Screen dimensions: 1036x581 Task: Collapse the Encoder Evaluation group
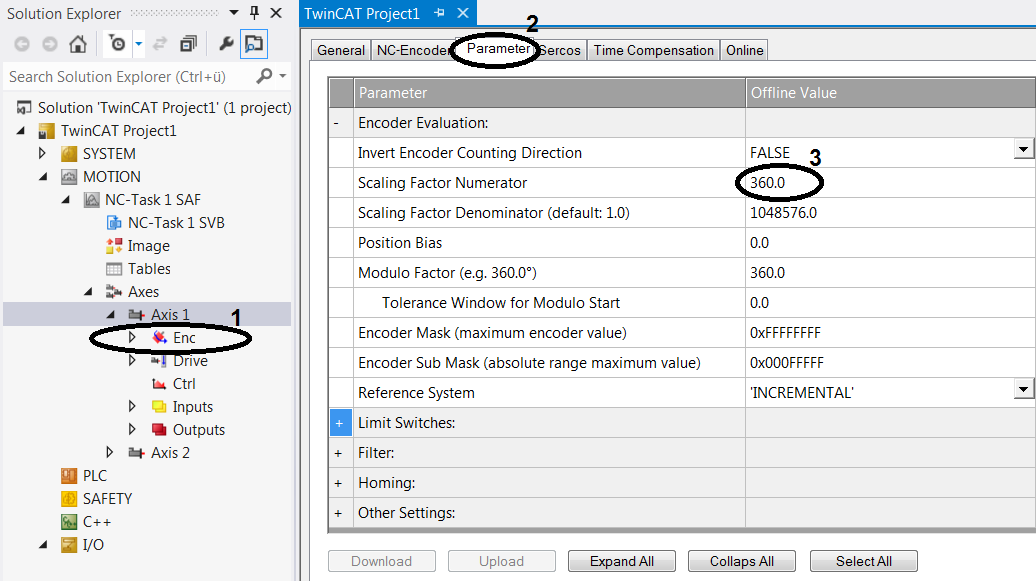click(x=337, y=123)
